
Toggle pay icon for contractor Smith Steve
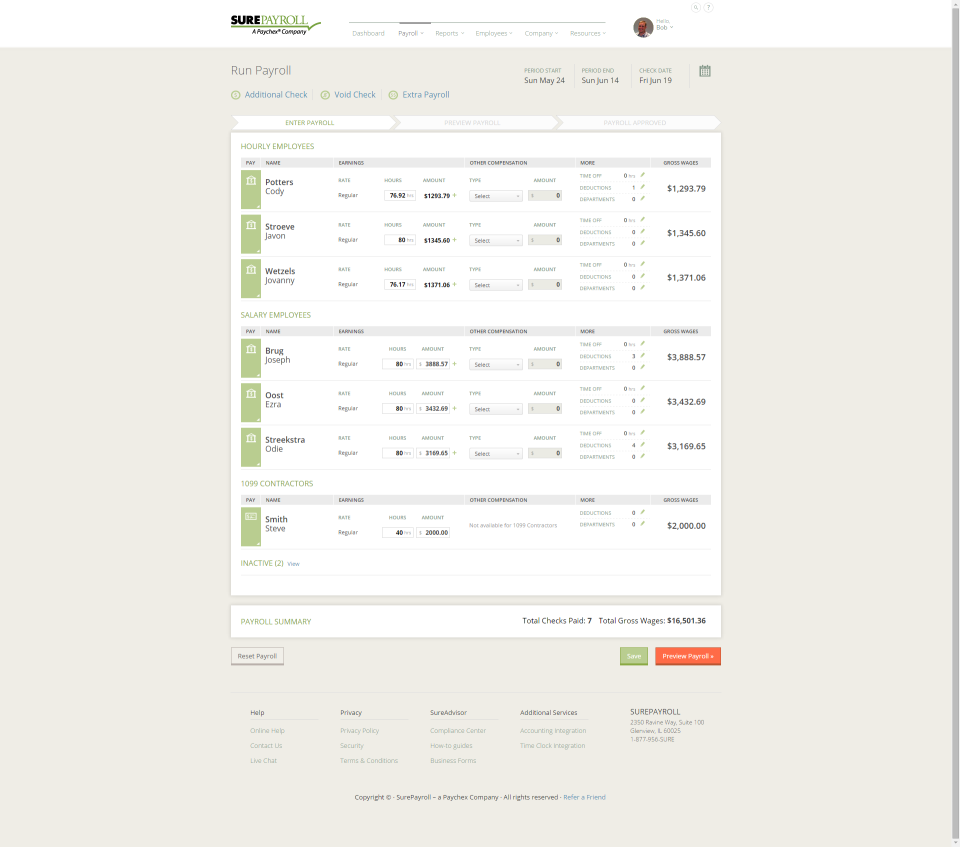pyautogui.click(x=251, y=527)
